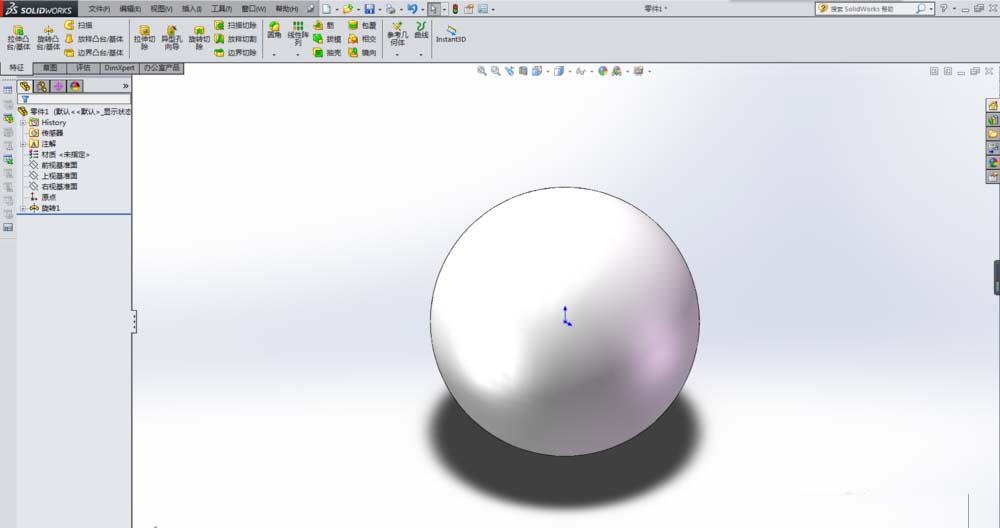Select the 筋 rib tool

point(323,25)
